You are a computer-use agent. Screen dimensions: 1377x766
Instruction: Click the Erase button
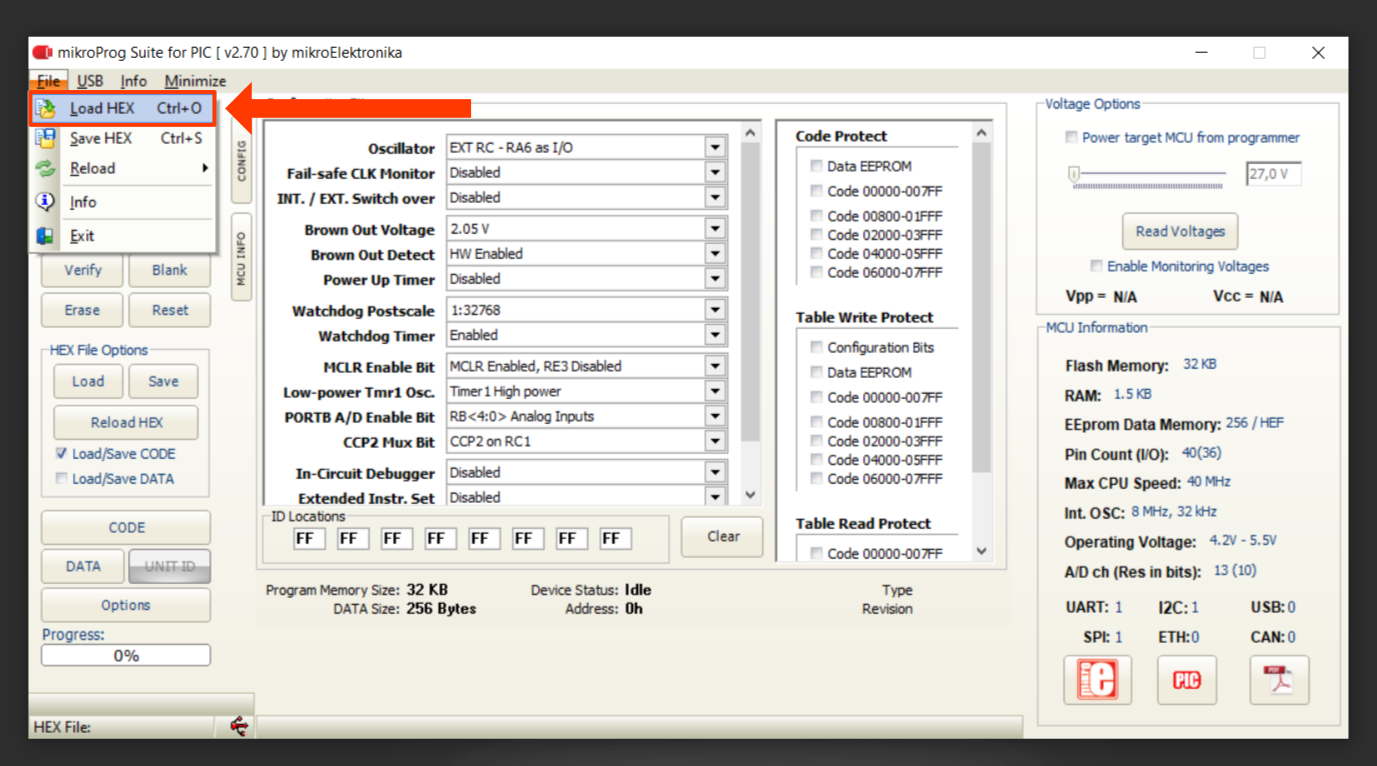[x=82, y=310]
